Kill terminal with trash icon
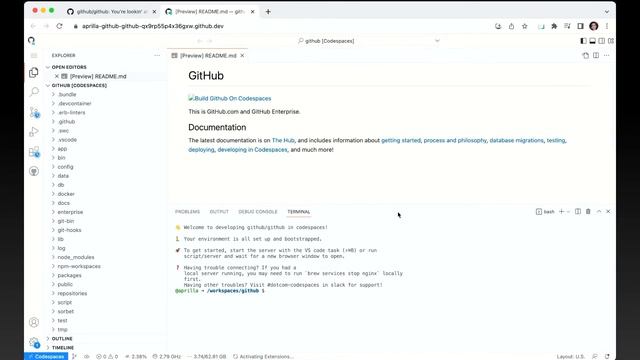640x360 pixels. 588,211
